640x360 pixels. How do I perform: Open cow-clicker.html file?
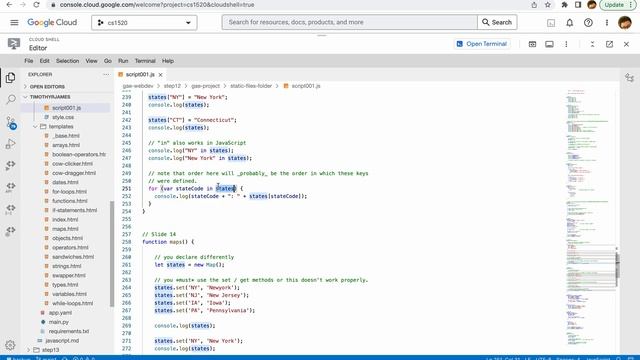tap(72, 164)
